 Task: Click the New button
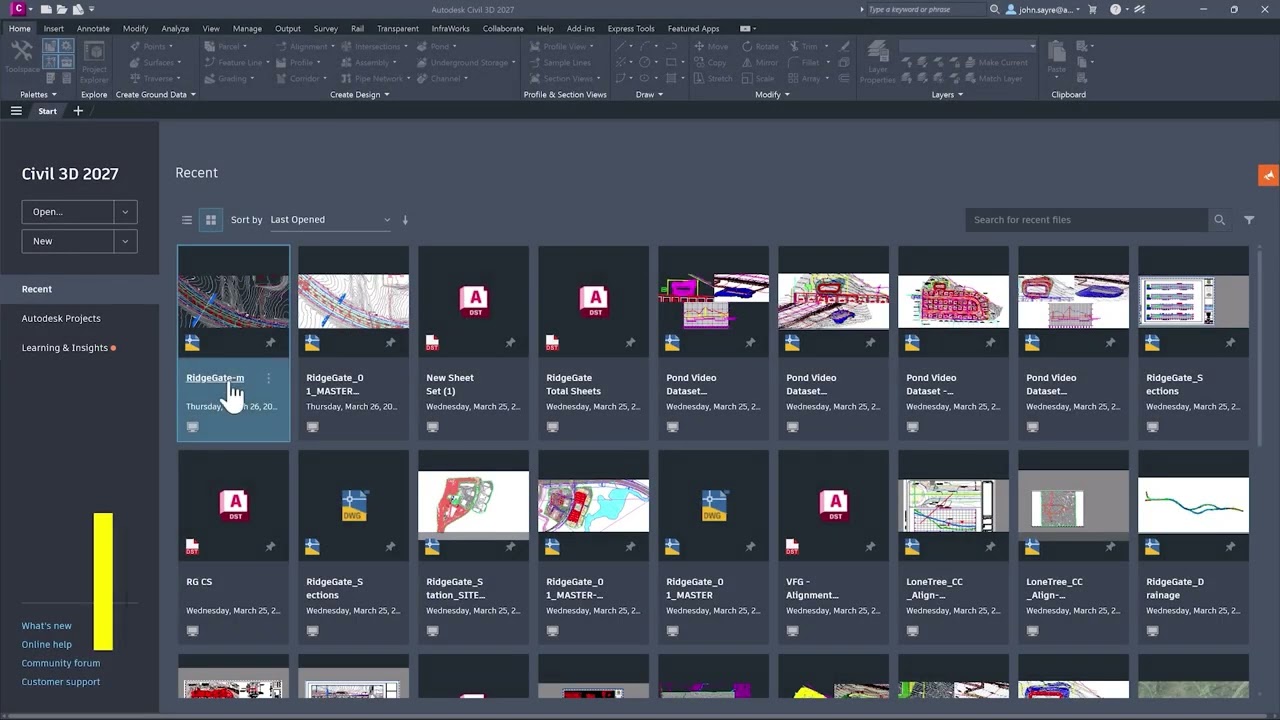(x=67, y=241)
